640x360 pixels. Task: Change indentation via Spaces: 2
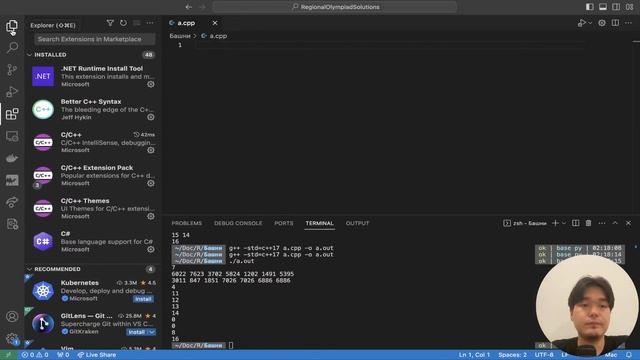512,355
